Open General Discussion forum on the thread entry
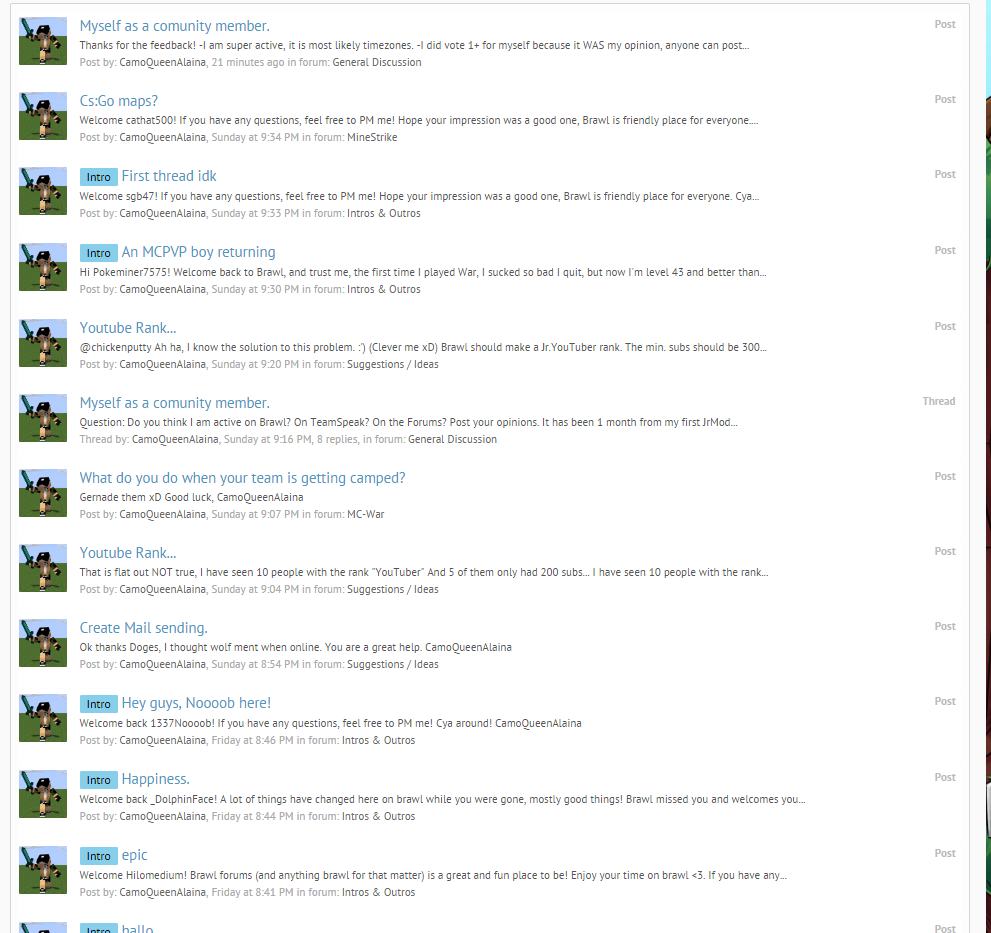This screenshot has height=933, width=991. (453, 439)
